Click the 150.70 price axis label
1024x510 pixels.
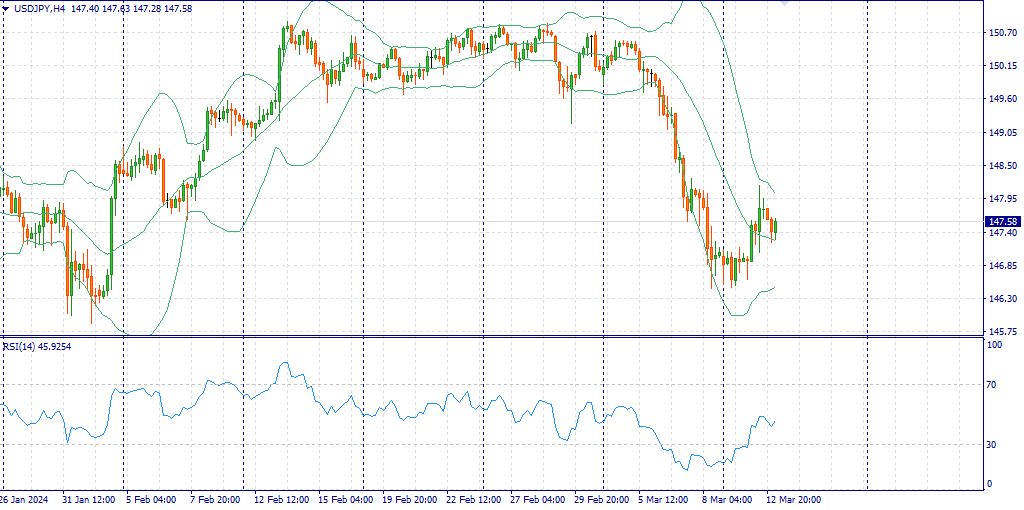pos(1002,33)
